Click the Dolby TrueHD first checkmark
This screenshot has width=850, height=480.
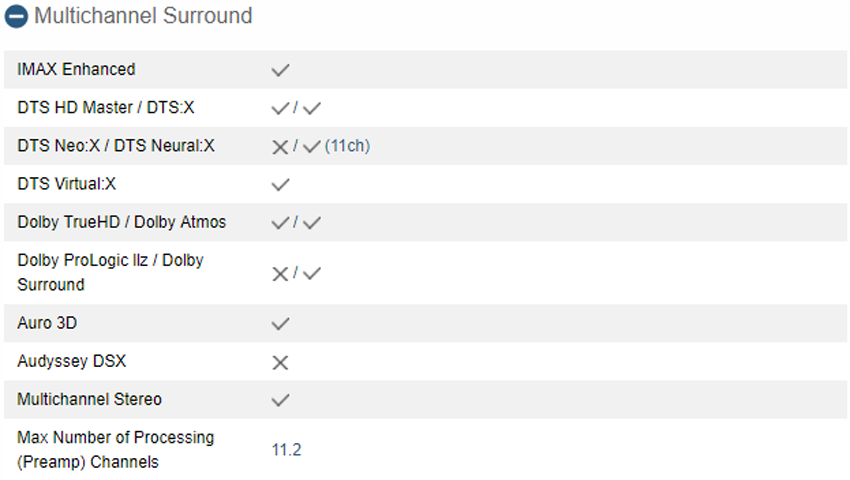point(280,222)
